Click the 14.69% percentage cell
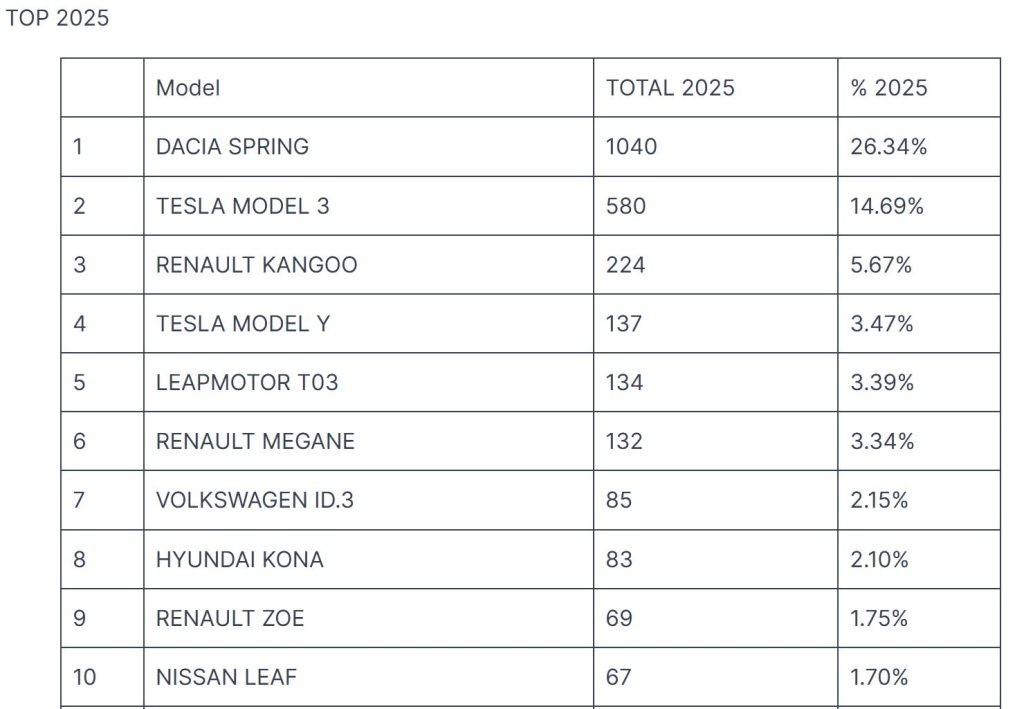The image size is (1024, 709). [x=887, y=206]
